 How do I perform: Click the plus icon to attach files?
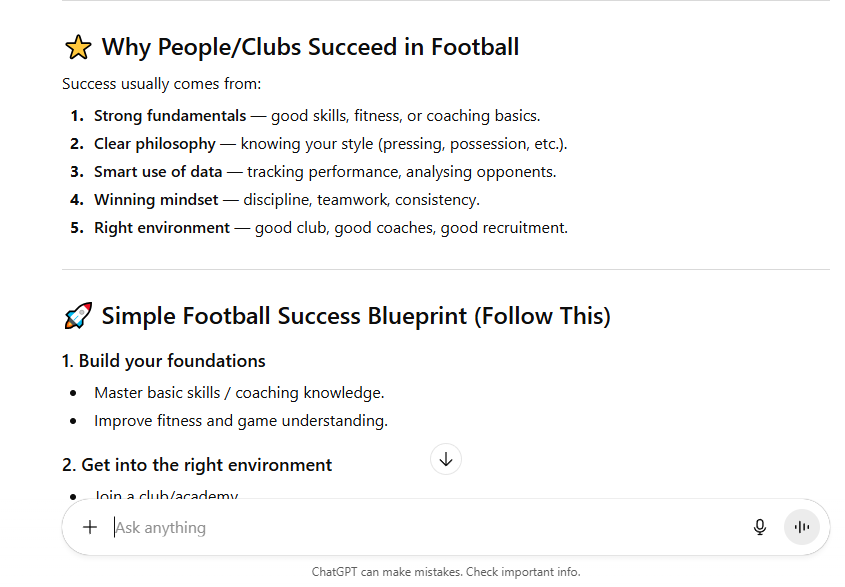[90, 527]
